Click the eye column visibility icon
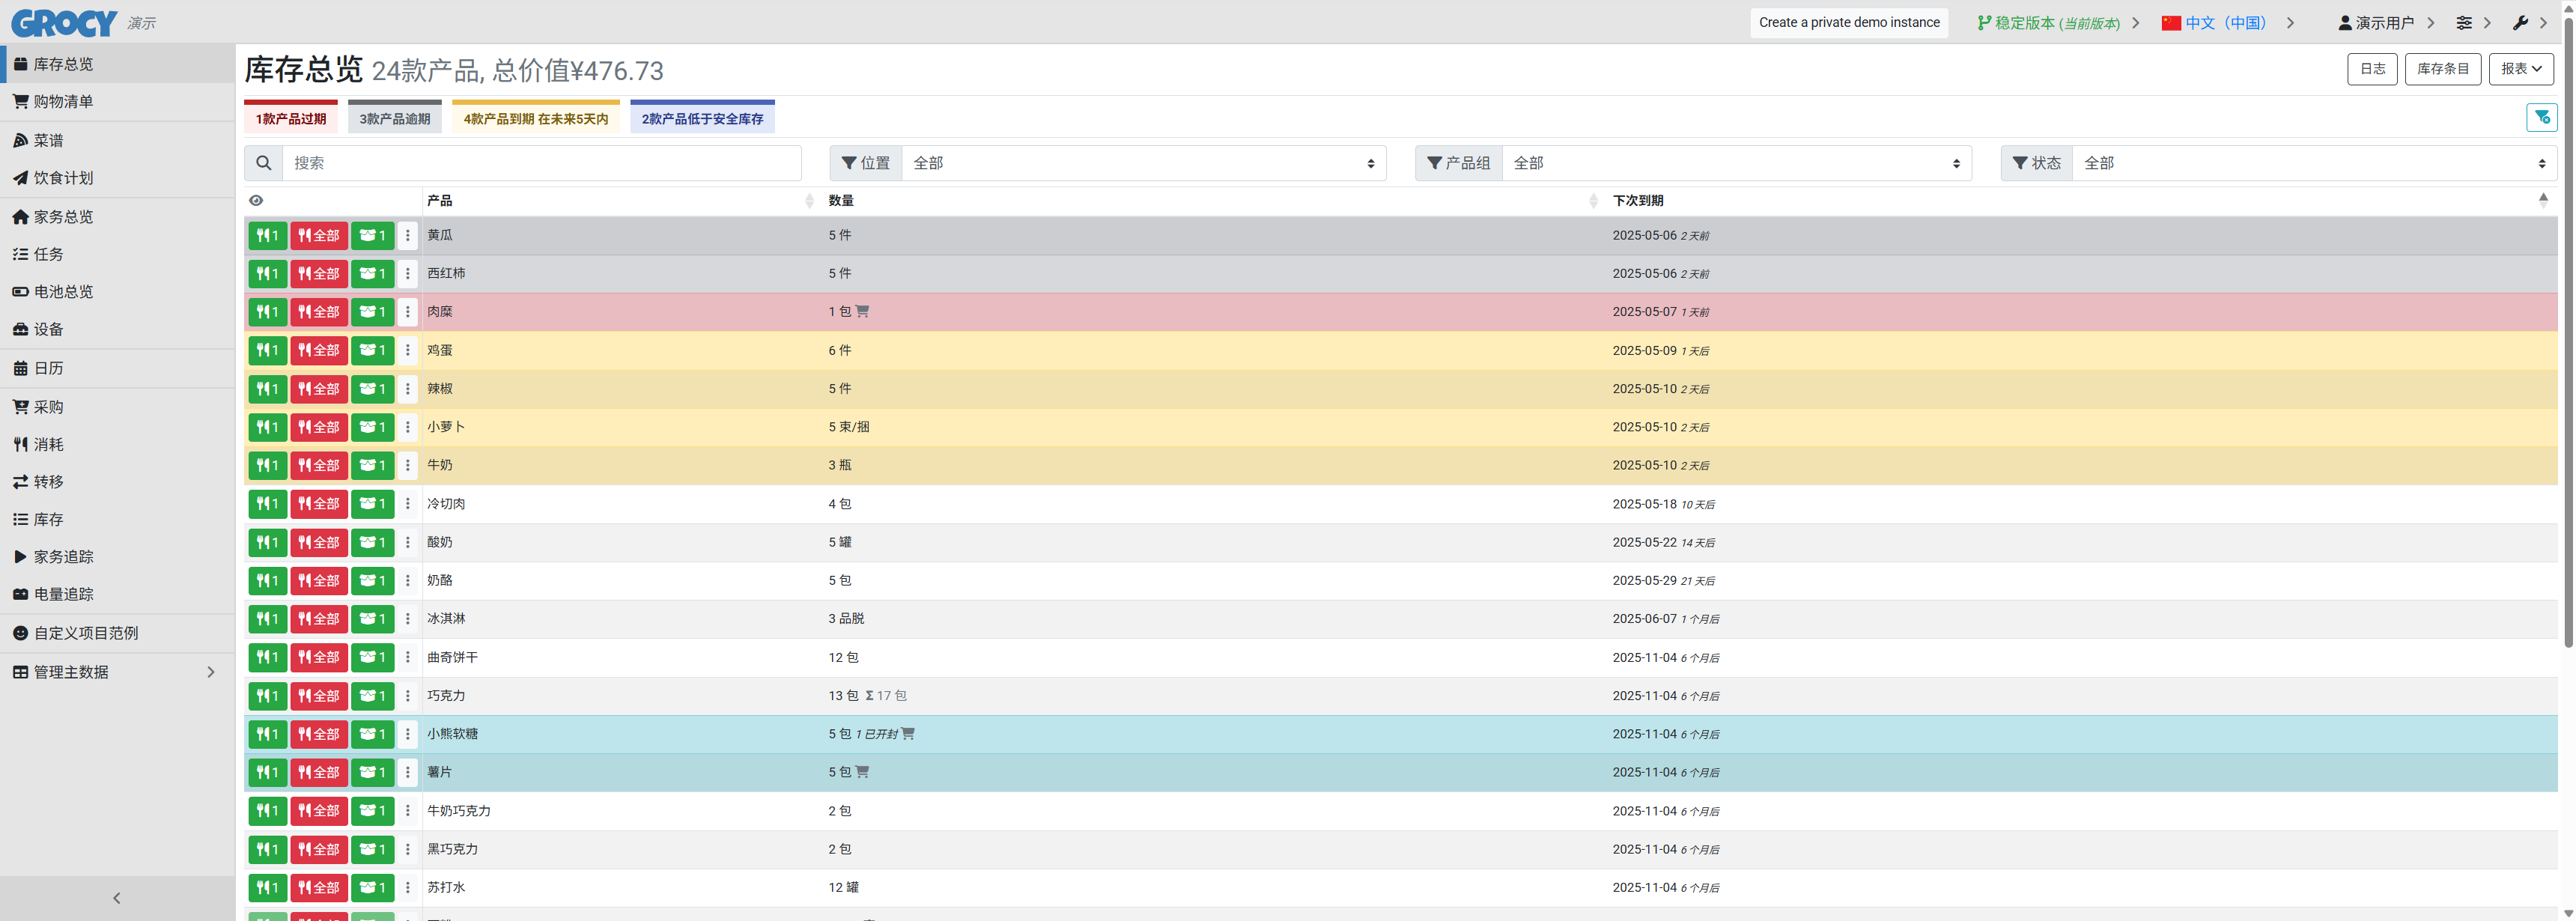 tap(256, 201)
